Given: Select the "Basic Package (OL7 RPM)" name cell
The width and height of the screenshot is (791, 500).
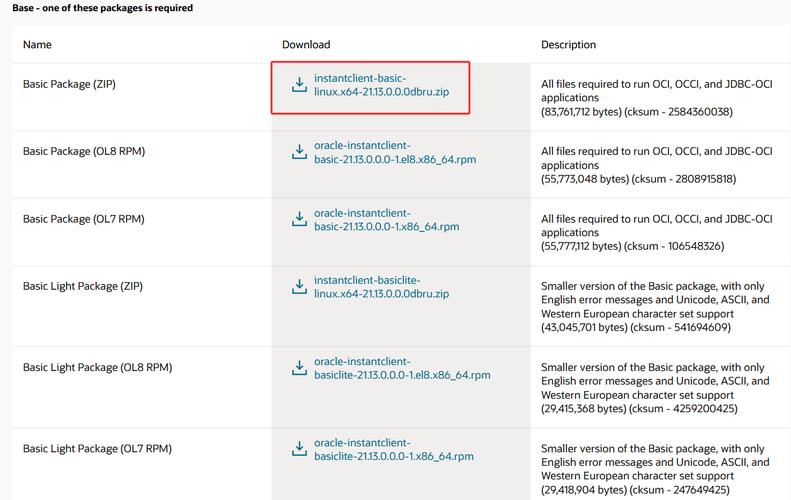Looking at the screenshot, I should pos(84,219).
